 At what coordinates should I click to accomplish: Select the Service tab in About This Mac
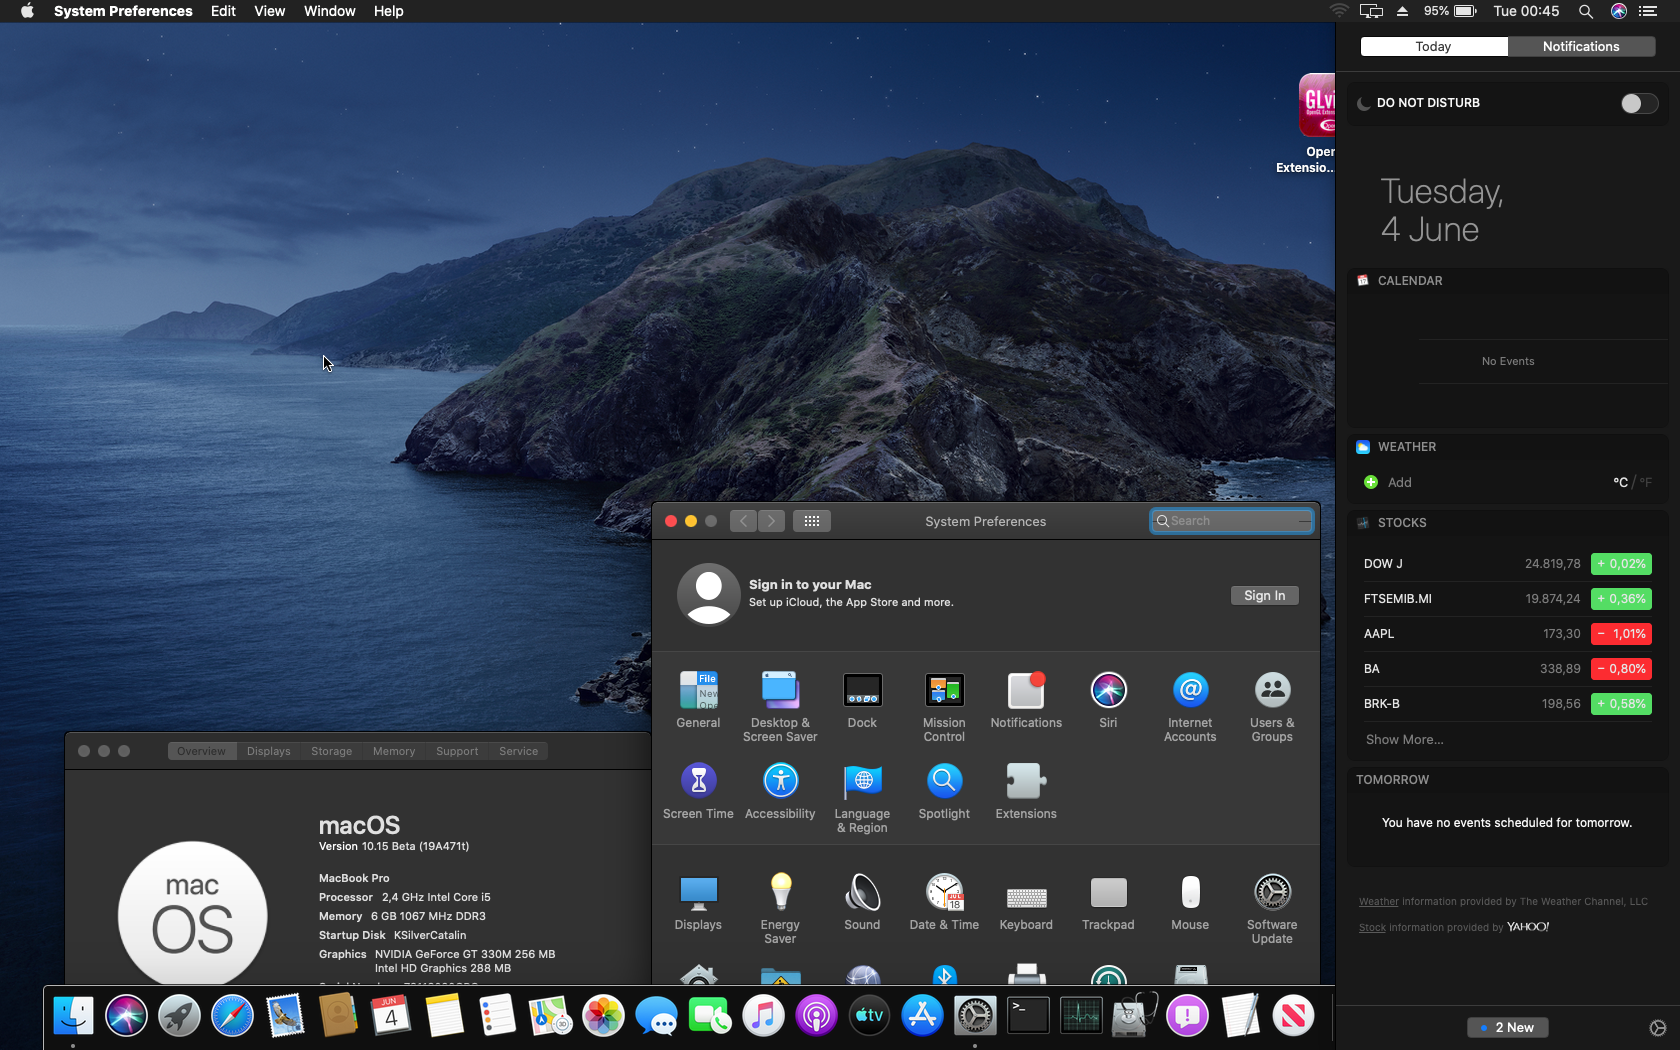518,751
